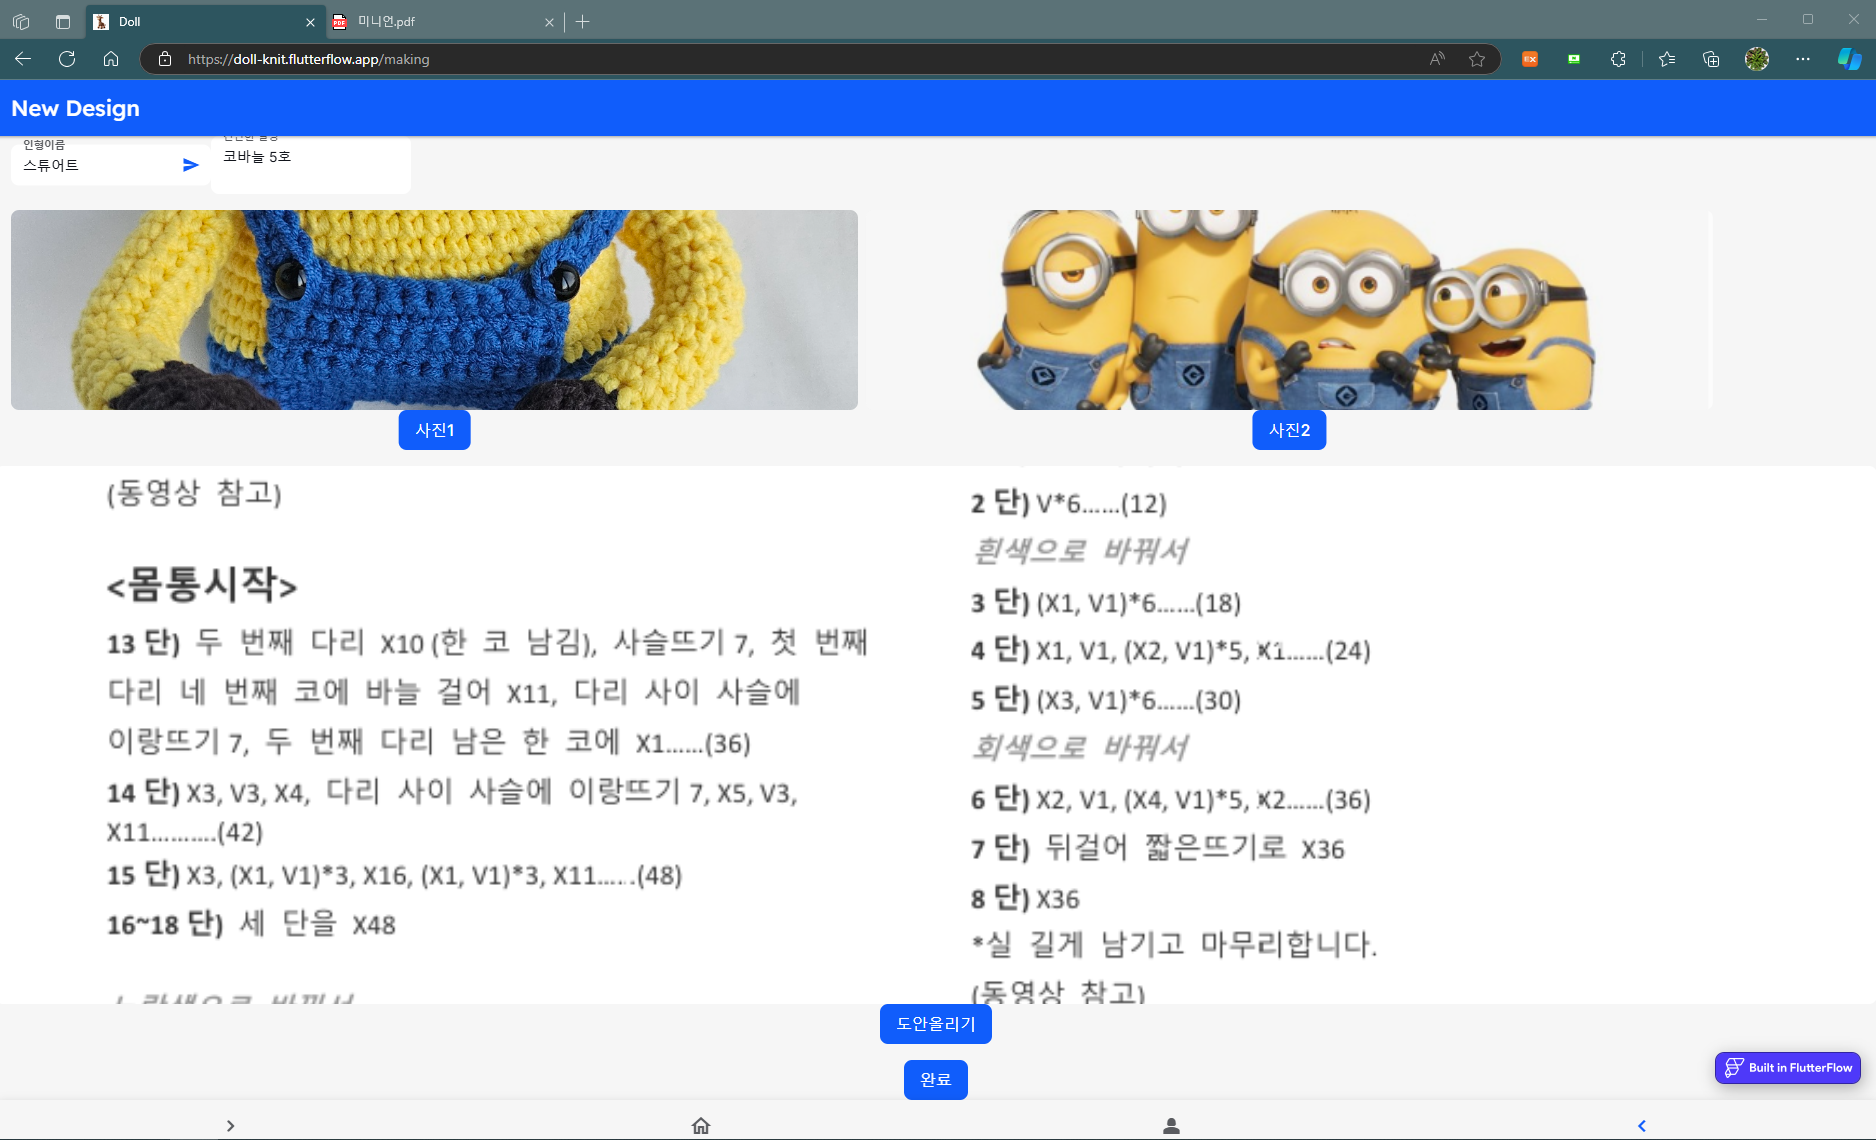Click the line '5 단) (X3, V1)*6......(30)'
Image resolution: width=1876 pixels, height=1140 pixels.
(1106, 700)
